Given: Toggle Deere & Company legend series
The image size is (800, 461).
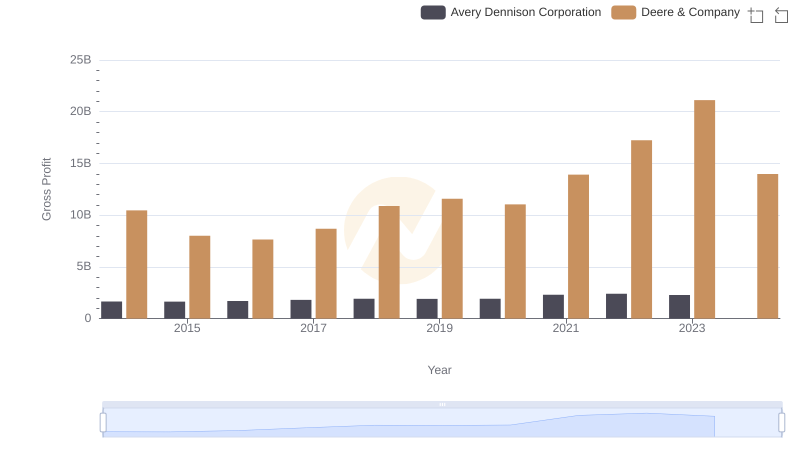Looking at the screenshot, I should click(676, 12).
